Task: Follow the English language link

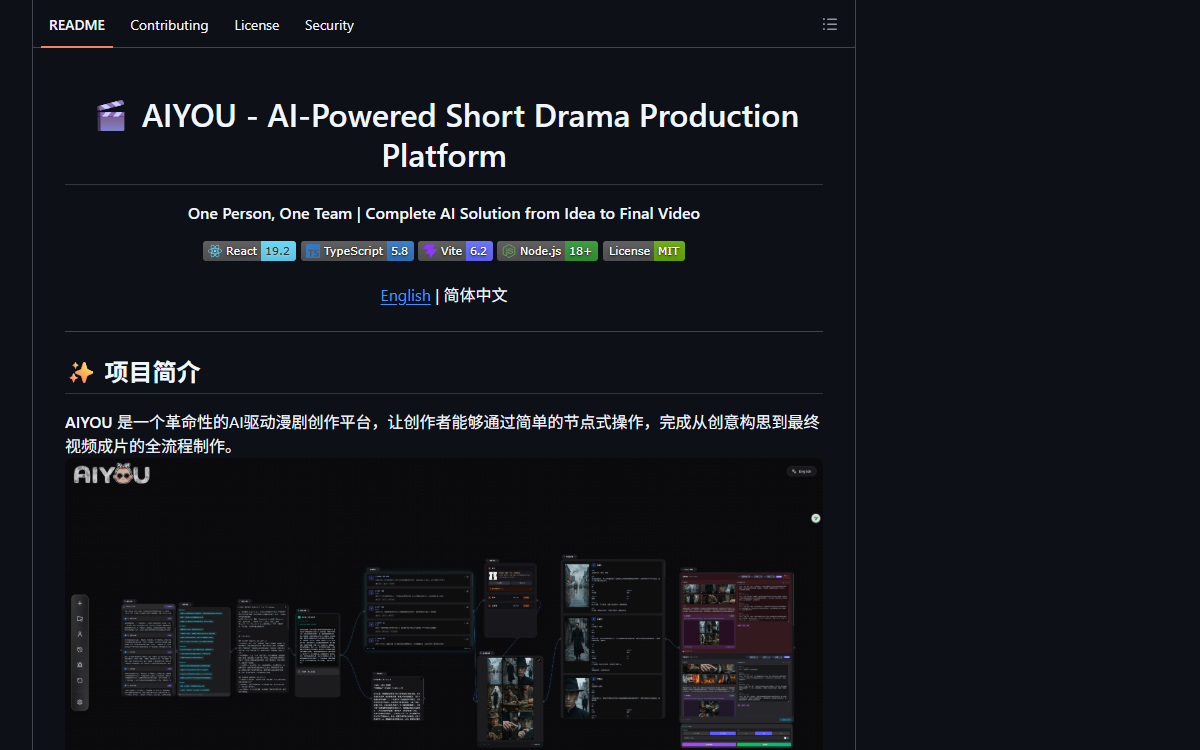Action: coord(405,295)
